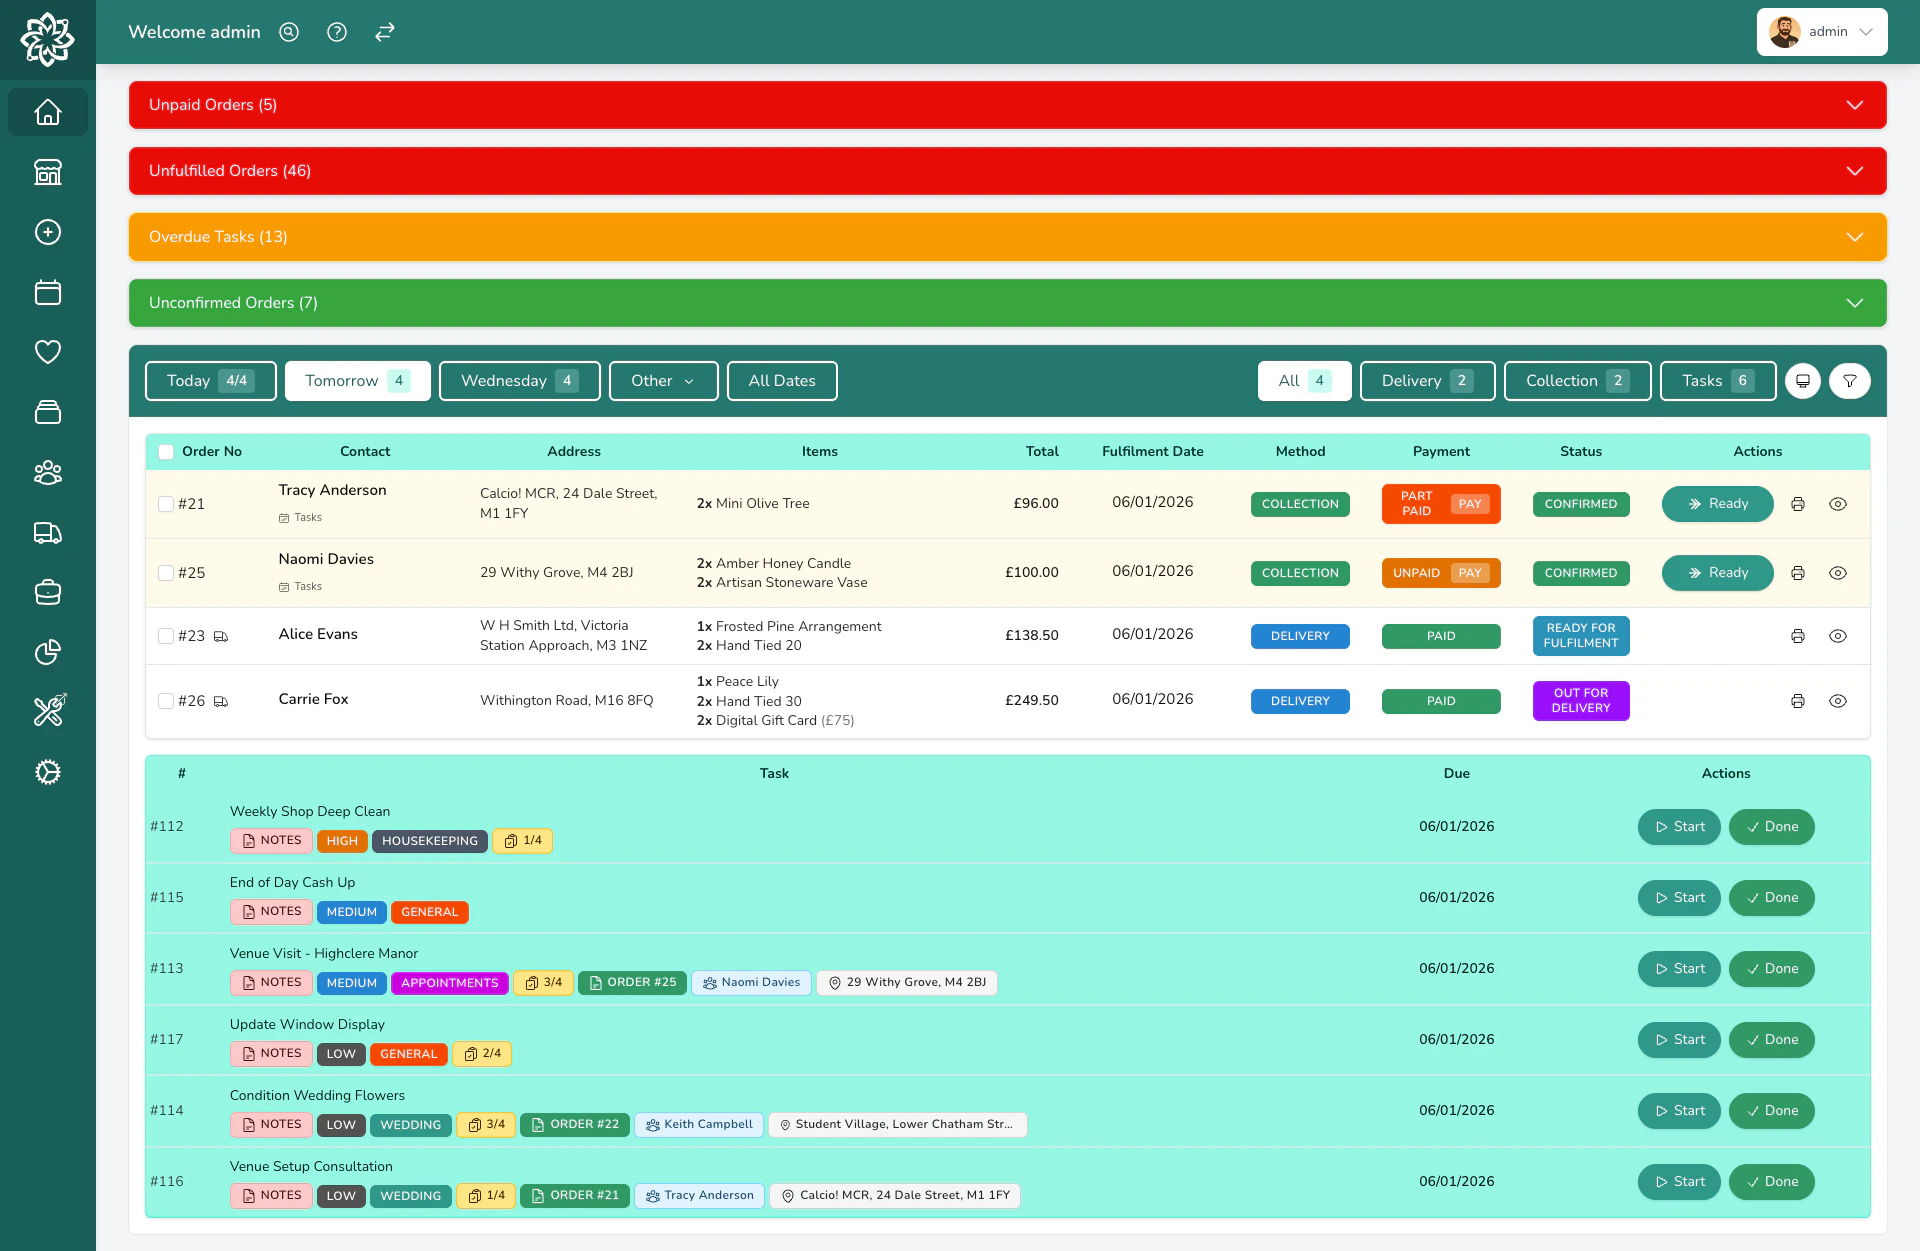Print order #23 using its printer icon
The width and height of the screenshot is (1920, 1251).
click(1798, 636)
